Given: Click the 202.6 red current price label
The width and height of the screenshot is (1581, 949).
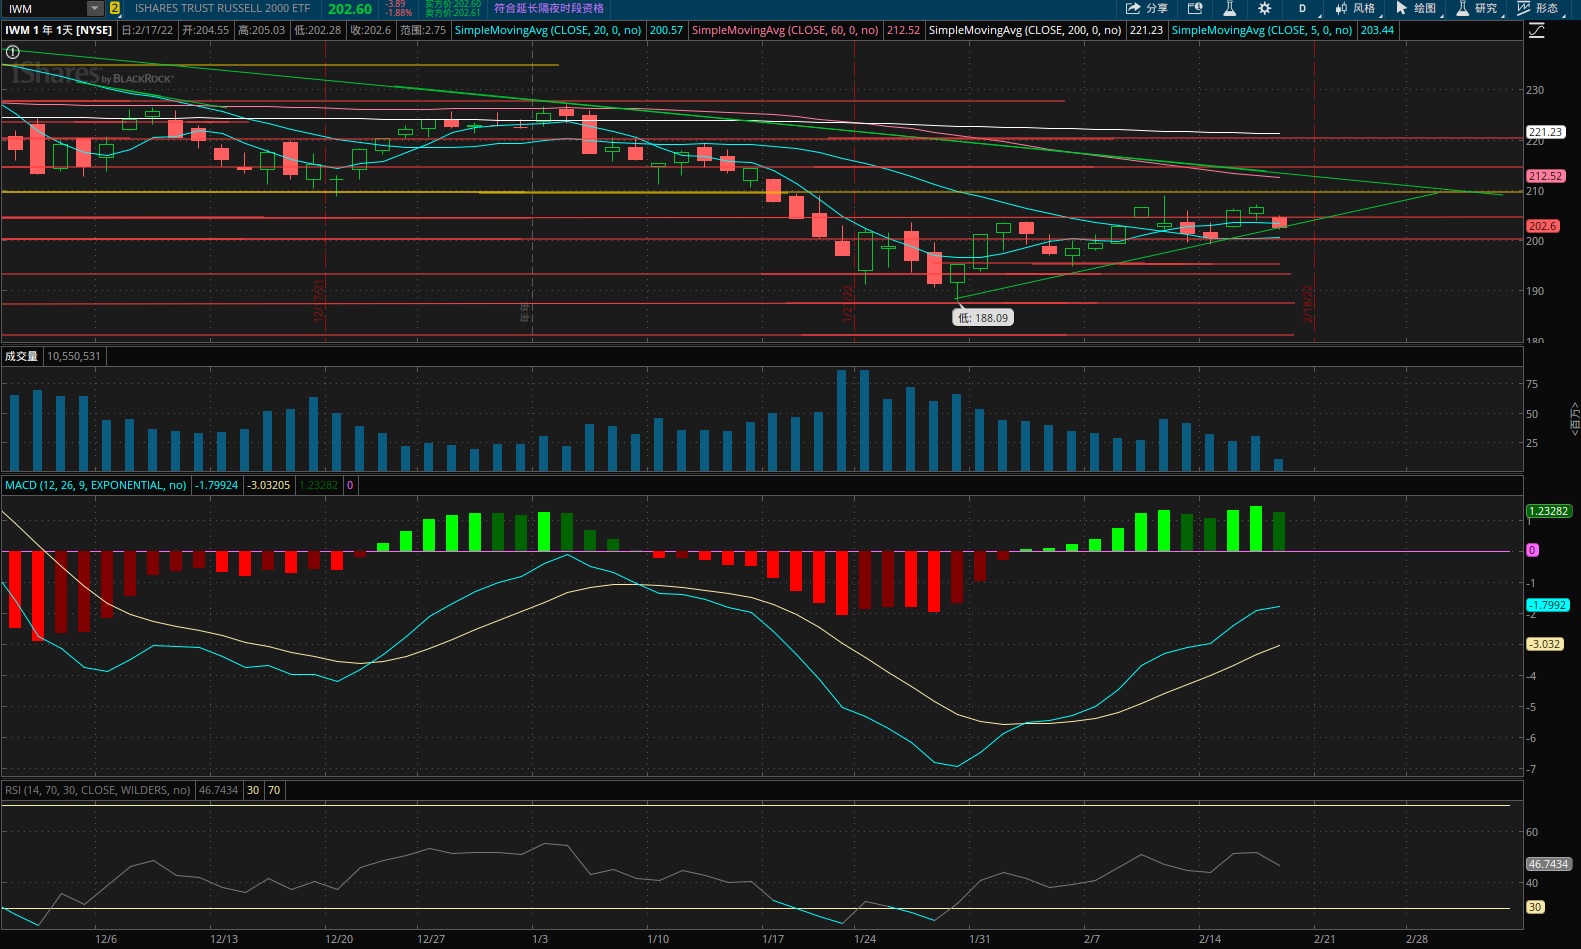Looking at the screenshot, I should 1542,226.
